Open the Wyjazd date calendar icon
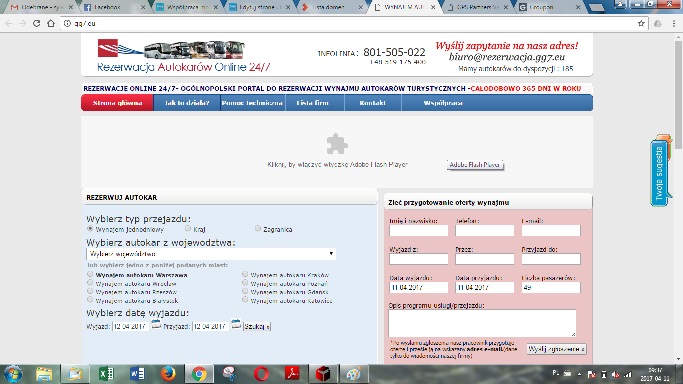 click(x=156, y=324)
